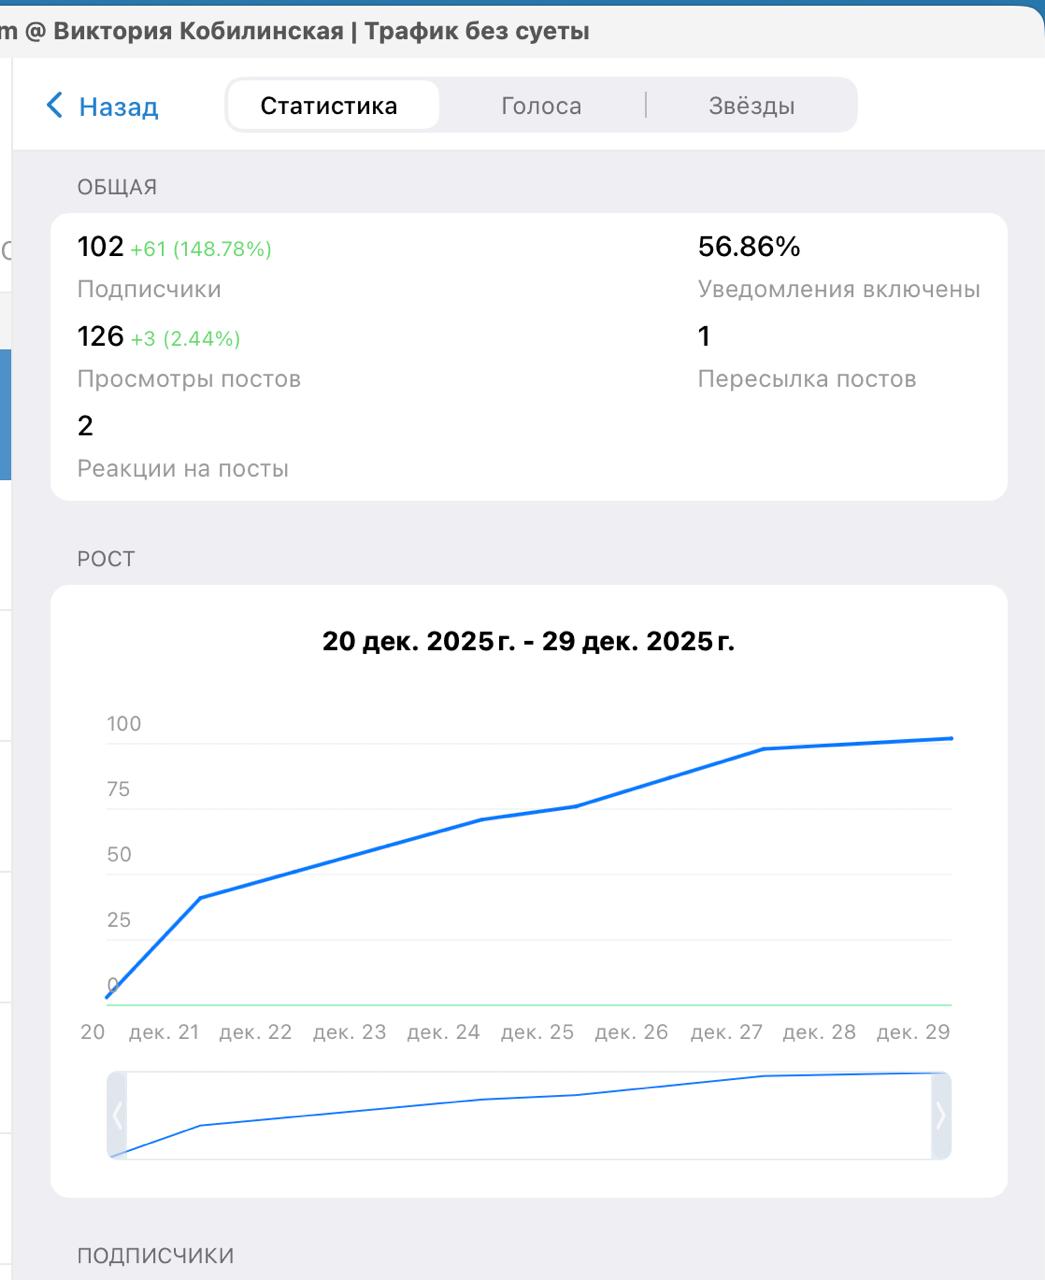The width and height of the screenshot is (1045, 1280).
Task: Click the 56.86% notifications enabled value
Action: (x=749, y=247)
